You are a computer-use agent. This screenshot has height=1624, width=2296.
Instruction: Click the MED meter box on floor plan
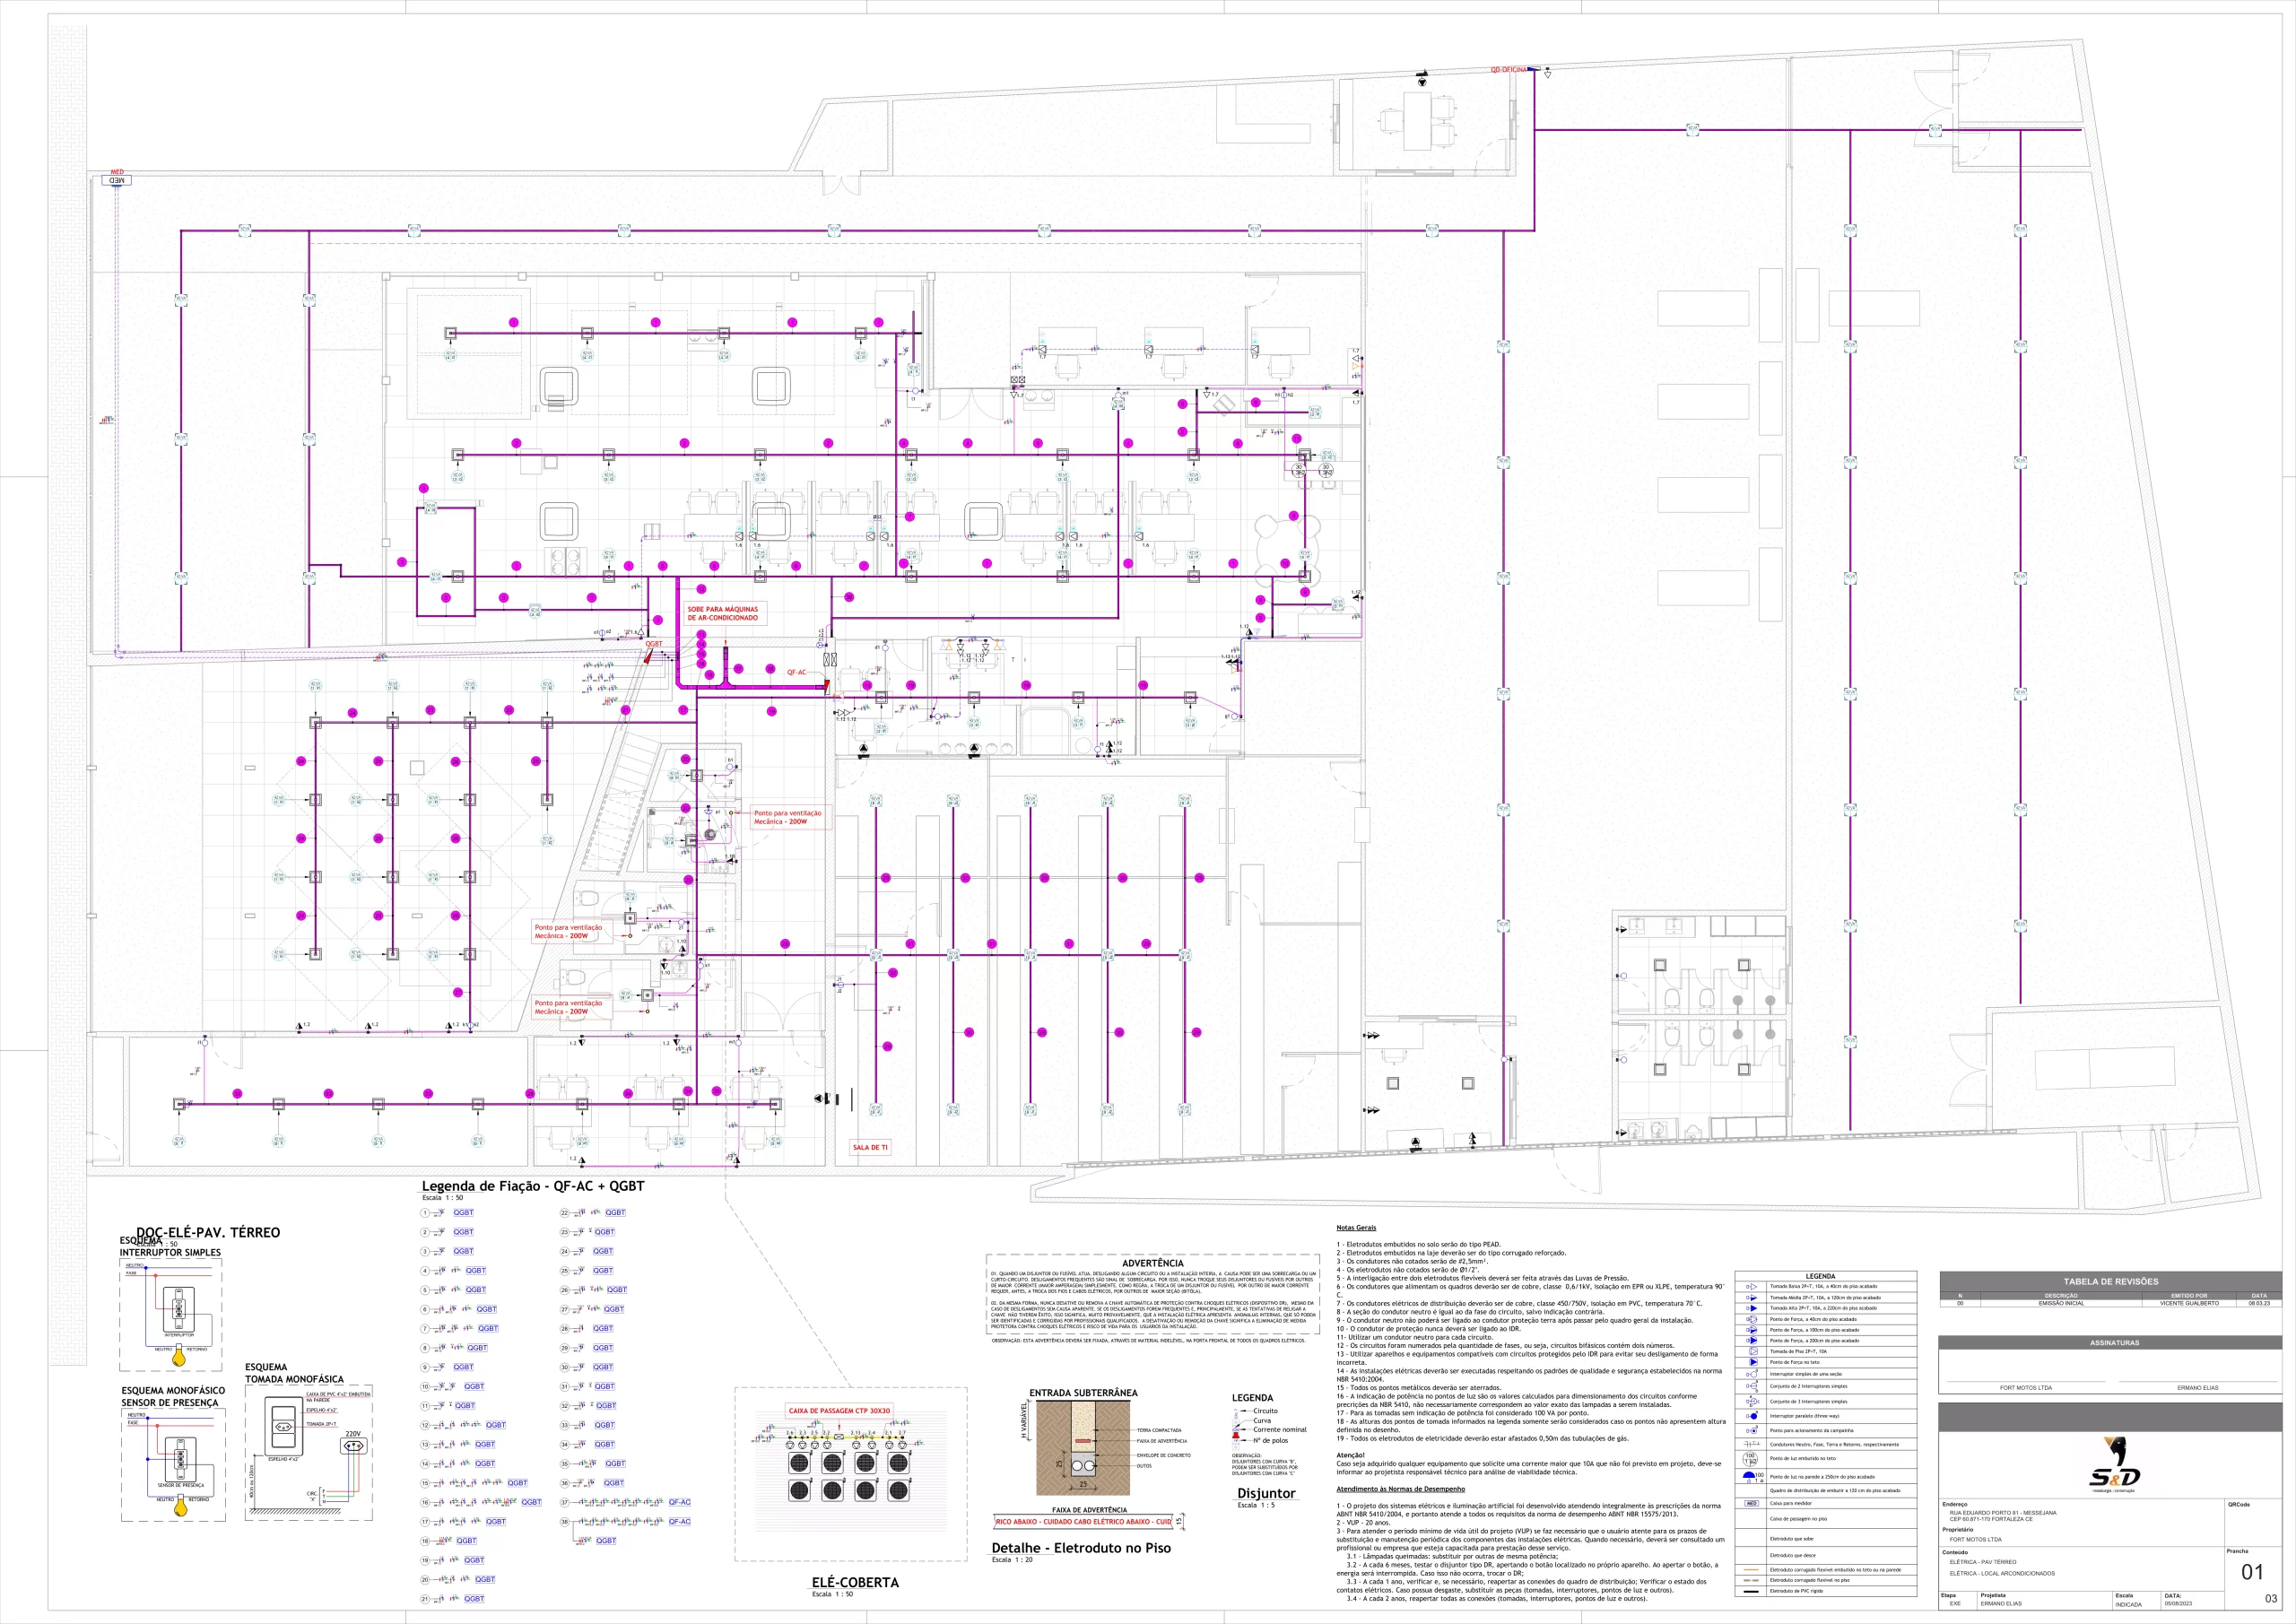tap(117, 180)
